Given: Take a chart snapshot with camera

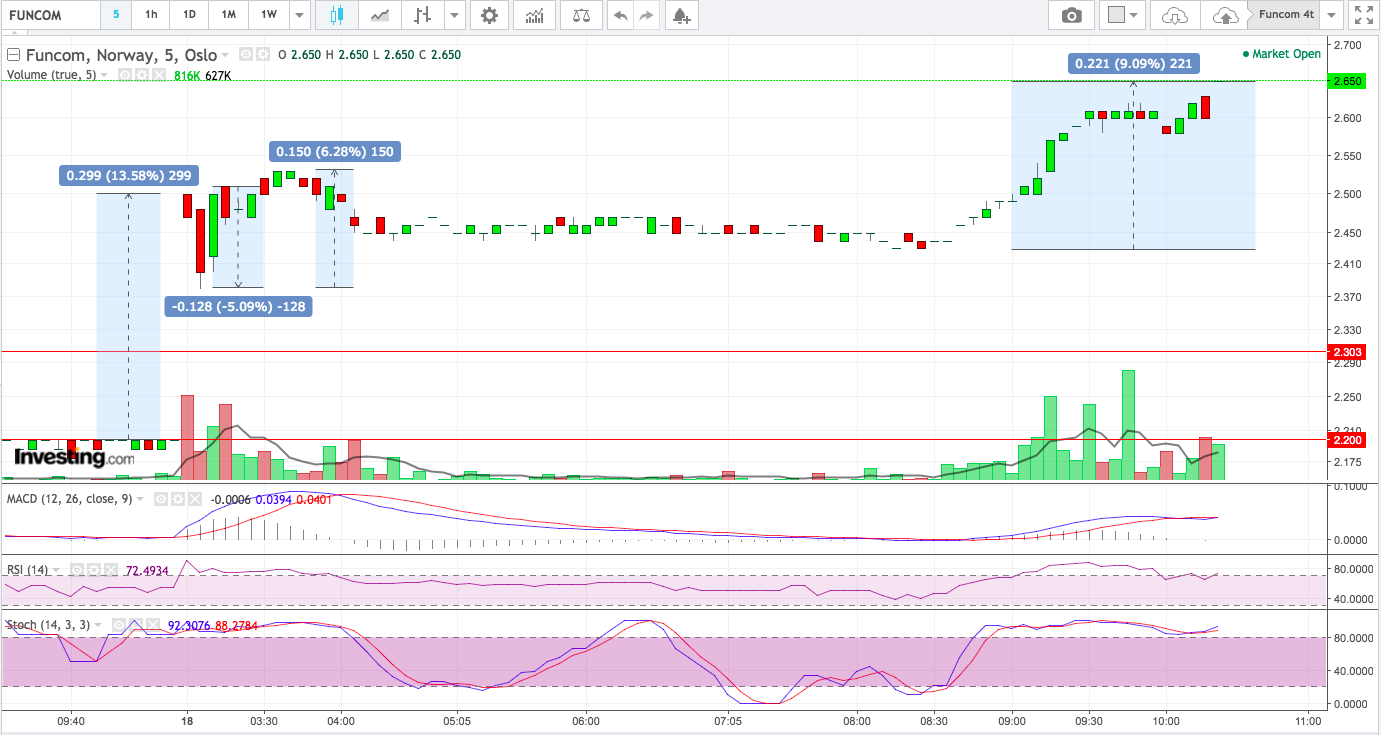Looking at the screenshot, I should tap(1072, 15).
